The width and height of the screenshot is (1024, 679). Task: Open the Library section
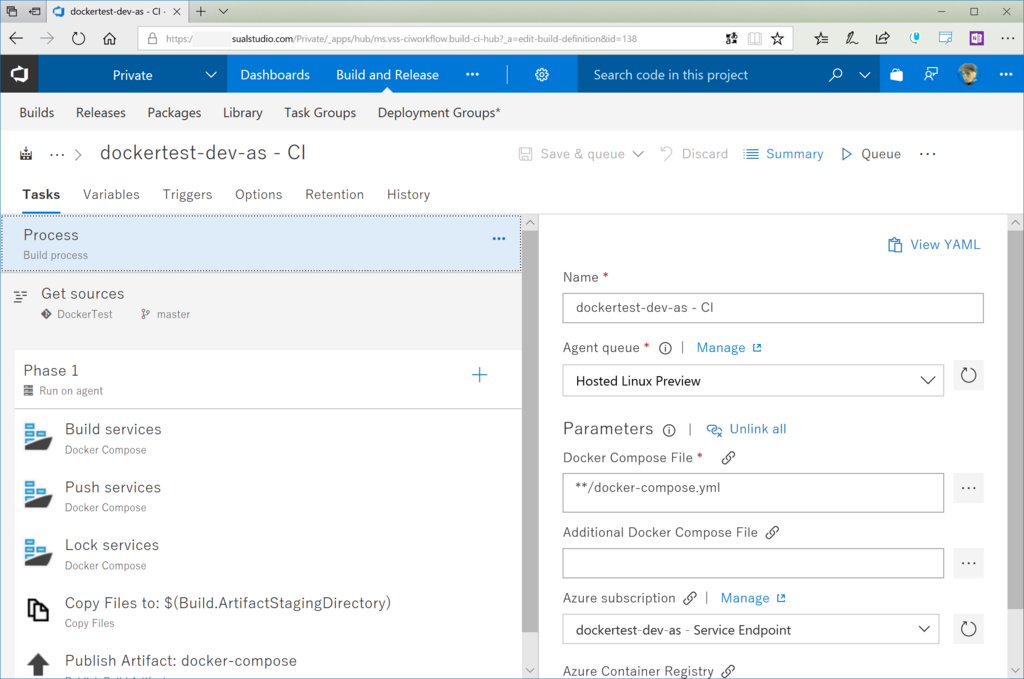[x=242, y=112]
